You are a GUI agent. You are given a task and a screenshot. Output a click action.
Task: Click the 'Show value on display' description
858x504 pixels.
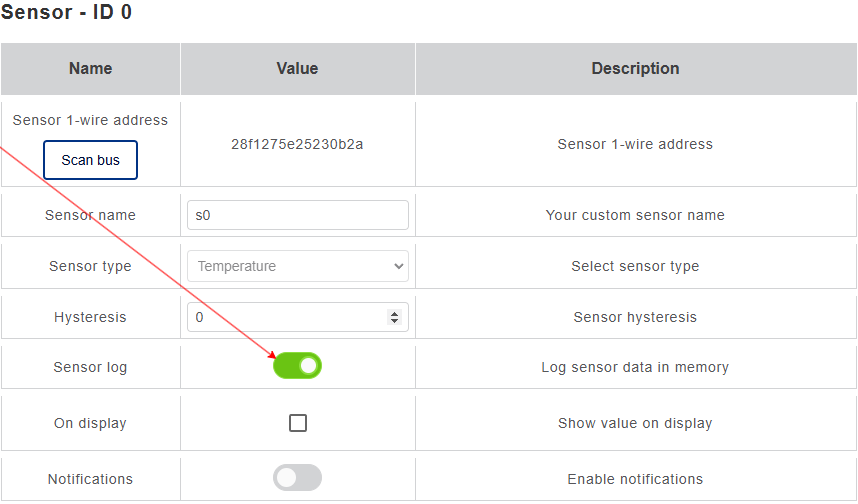(635, 423)
